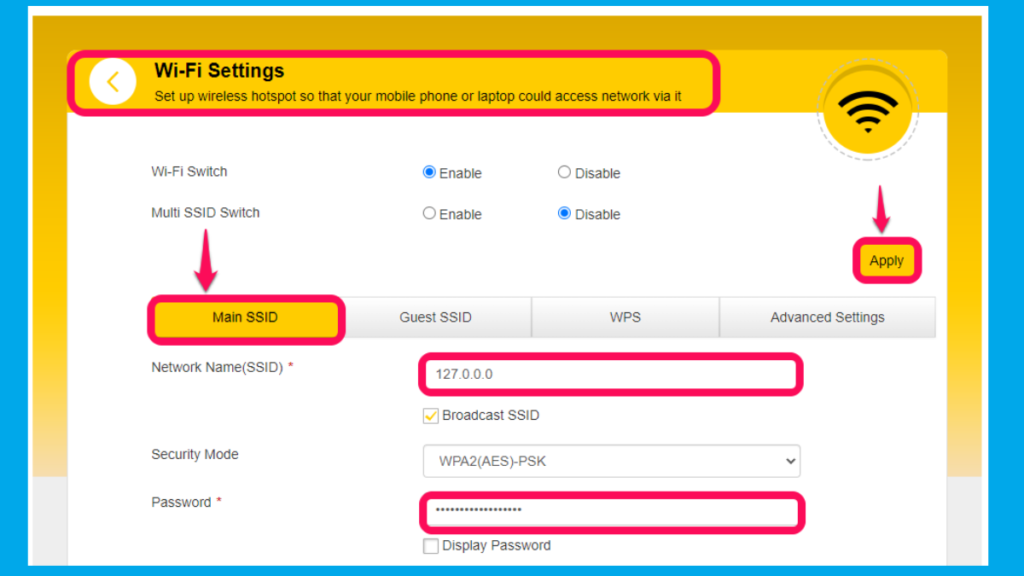Enable the Wi-Fi Switch

(x=429, y=172)
